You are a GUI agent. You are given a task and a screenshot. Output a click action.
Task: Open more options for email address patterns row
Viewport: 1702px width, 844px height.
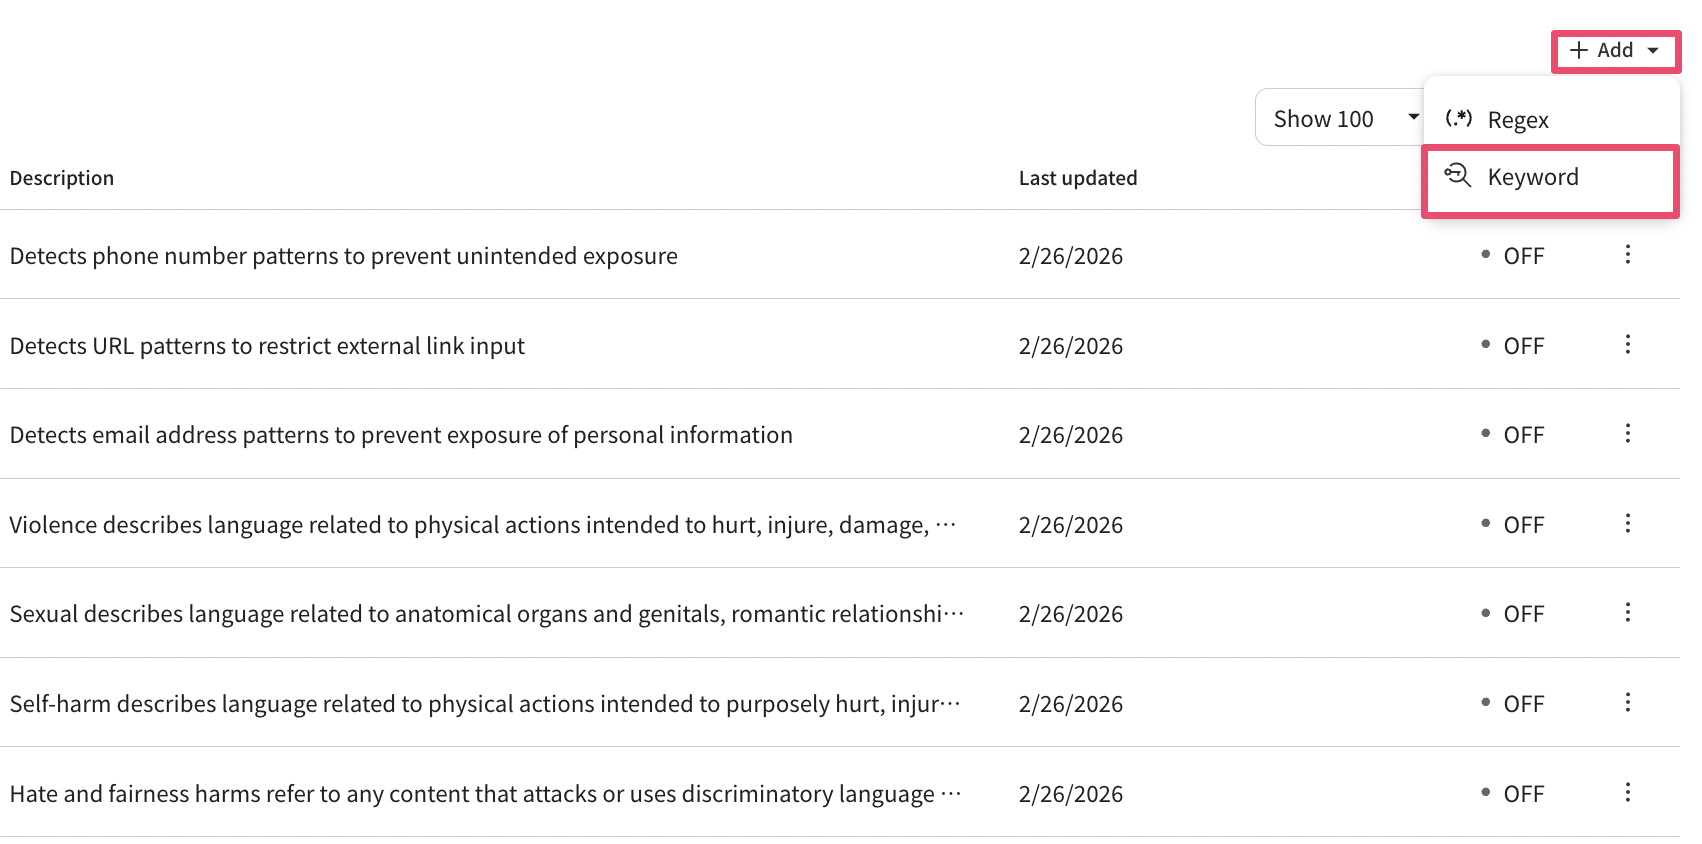click(x=1627, y=434)
